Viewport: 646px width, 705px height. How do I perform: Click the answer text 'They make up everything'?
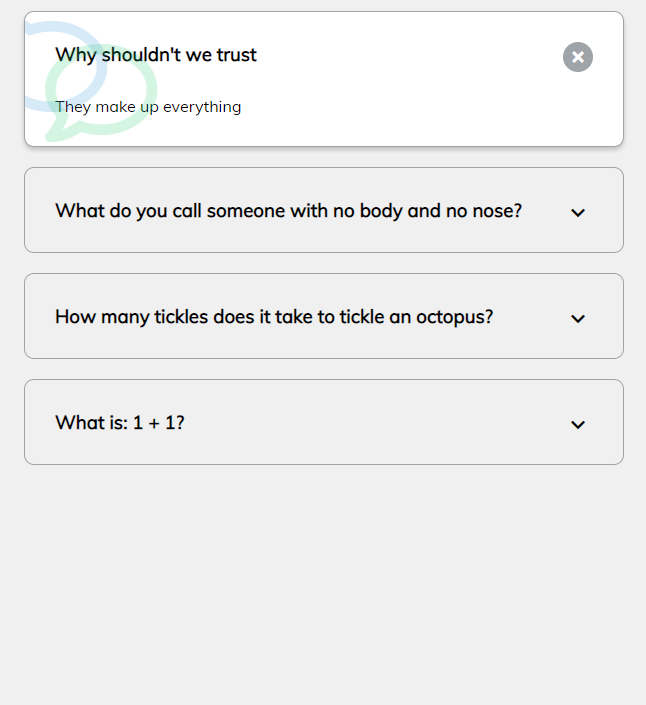pos(148,107)
